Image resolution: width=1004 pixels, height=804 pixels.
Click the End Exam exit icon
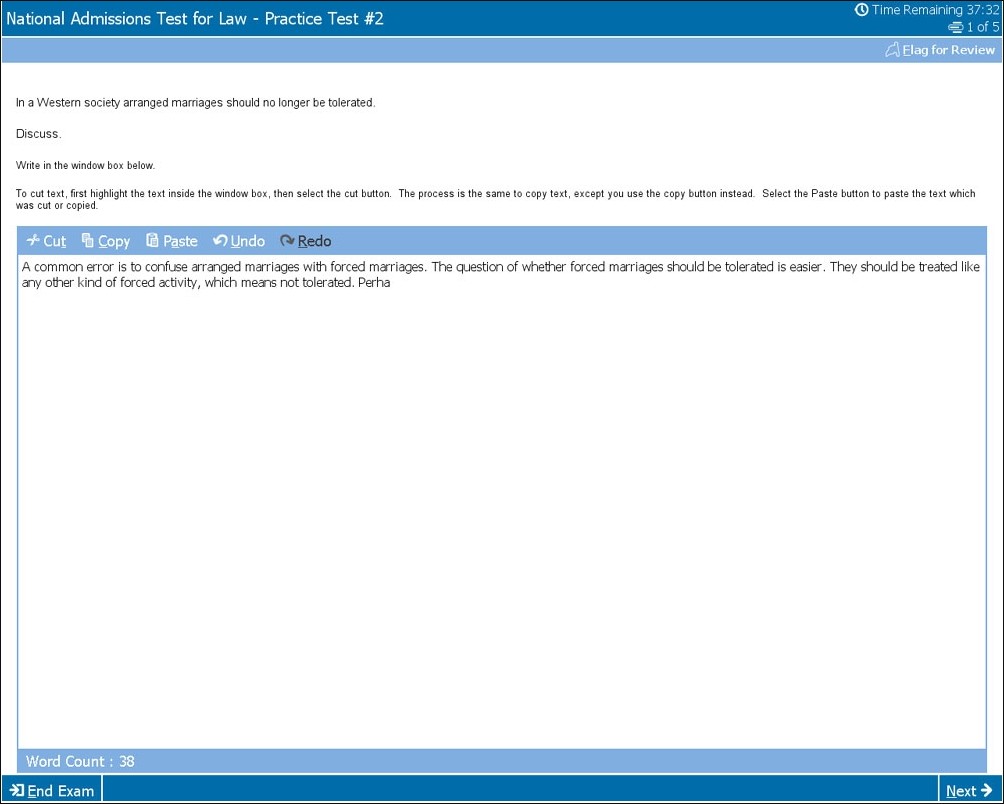[x=17, y=790]
